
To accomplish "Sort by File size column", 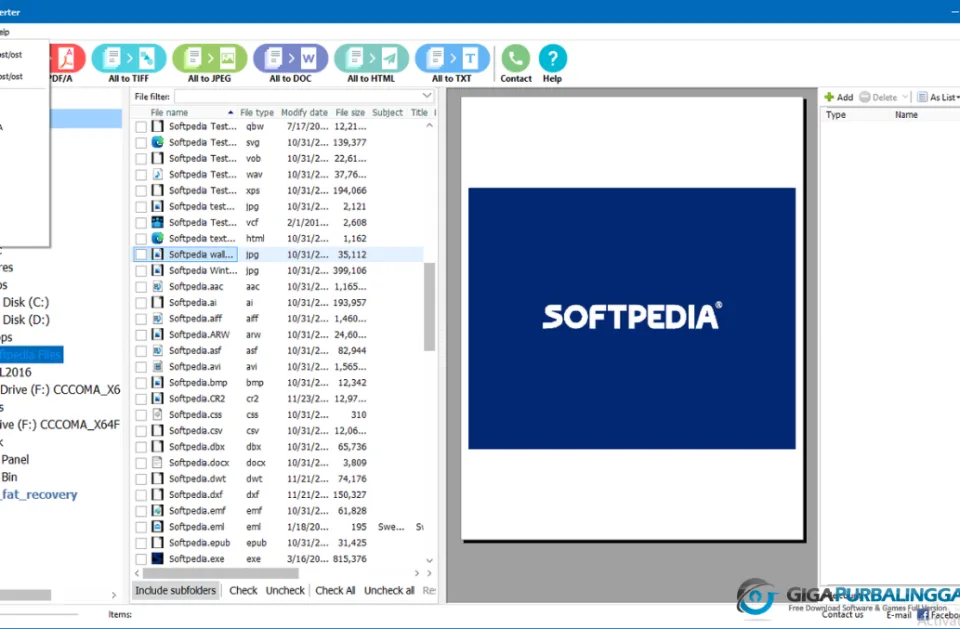I will click(350, 113).
